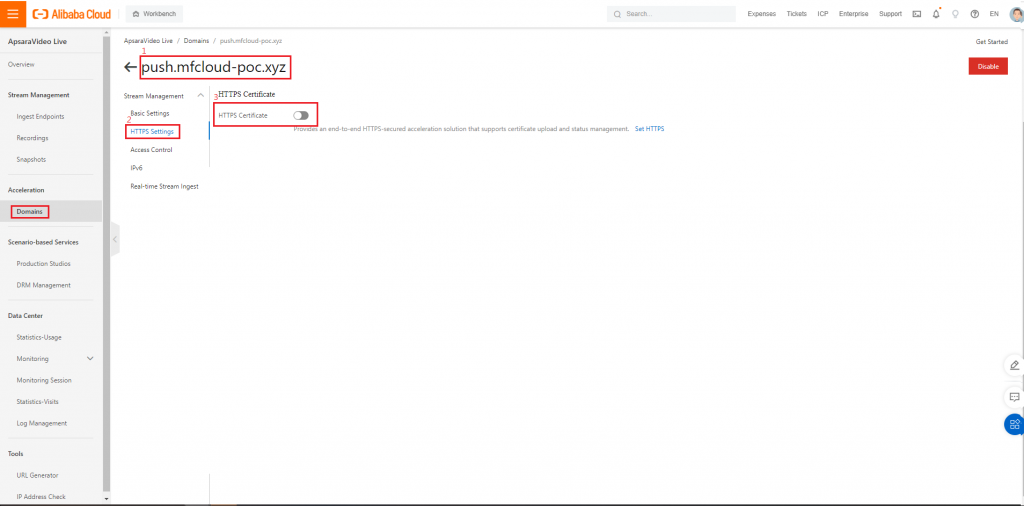Open the Workbench home button

tap(154, 14)
